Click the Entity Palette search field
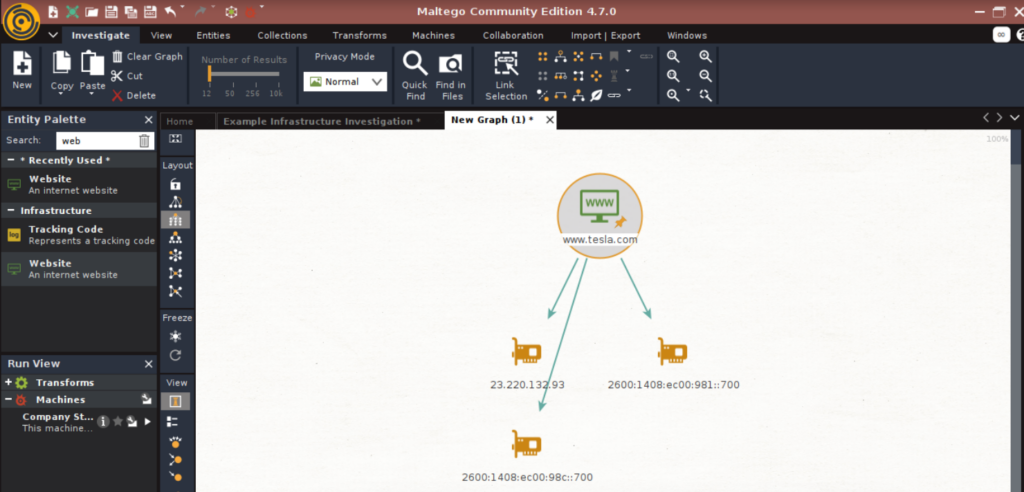The height and width of the screenshot is (492, 1024). point(96,140)
